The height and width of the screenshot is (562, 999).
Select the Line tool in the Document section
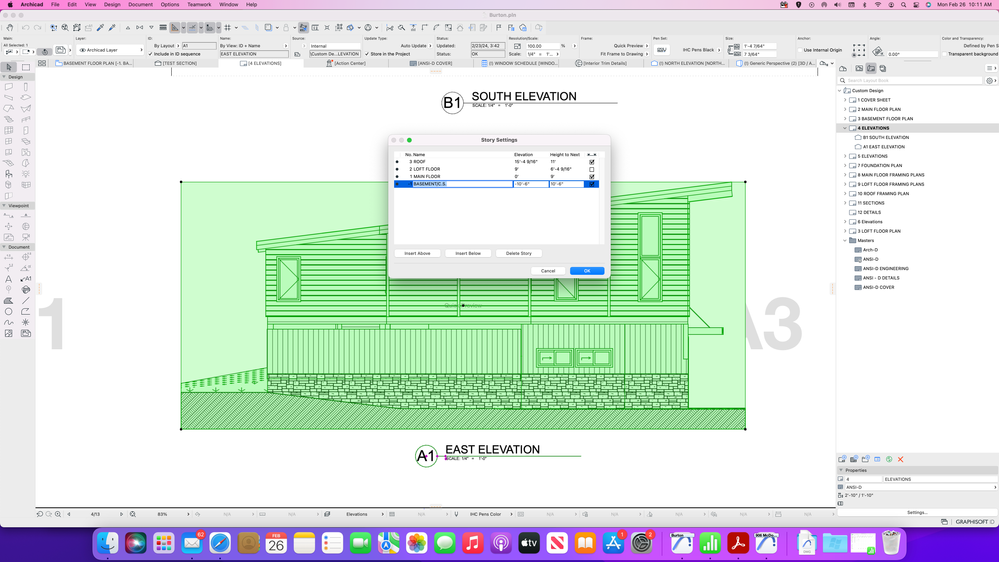click(25, 301)
